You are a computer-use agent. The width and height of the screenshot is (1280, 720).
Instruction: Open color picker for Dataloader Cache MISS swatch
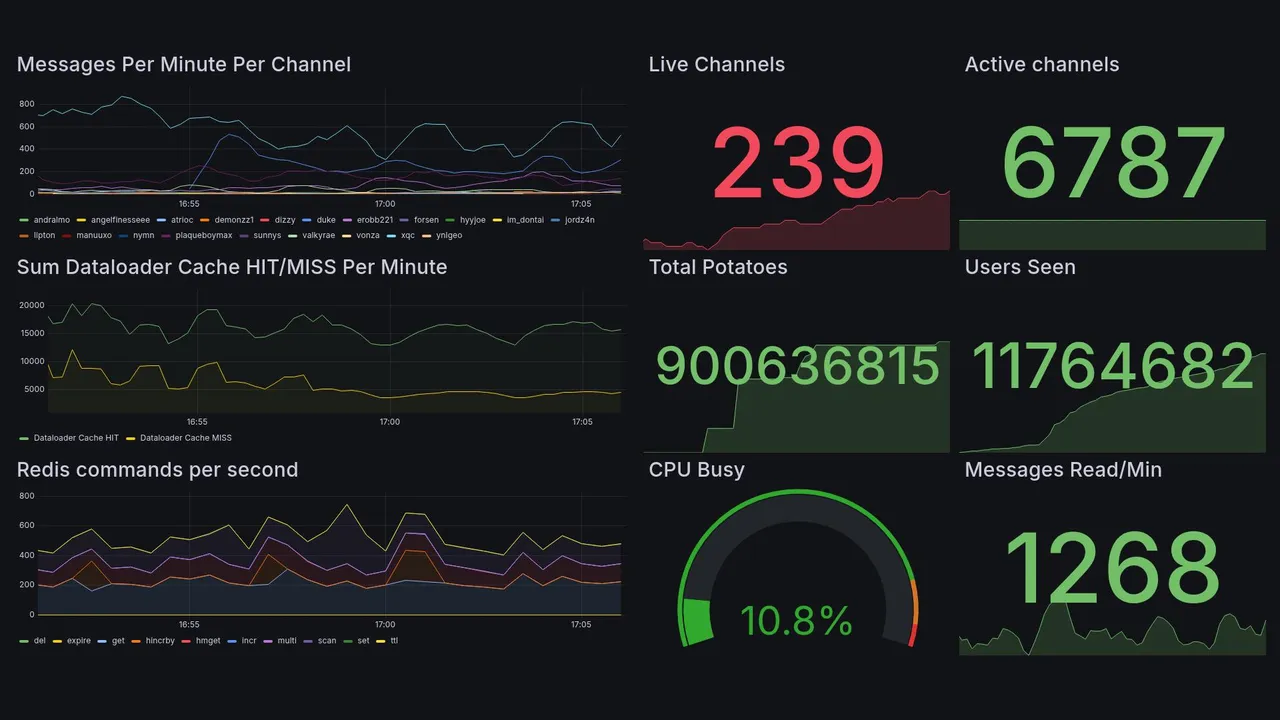coord(130,438)
